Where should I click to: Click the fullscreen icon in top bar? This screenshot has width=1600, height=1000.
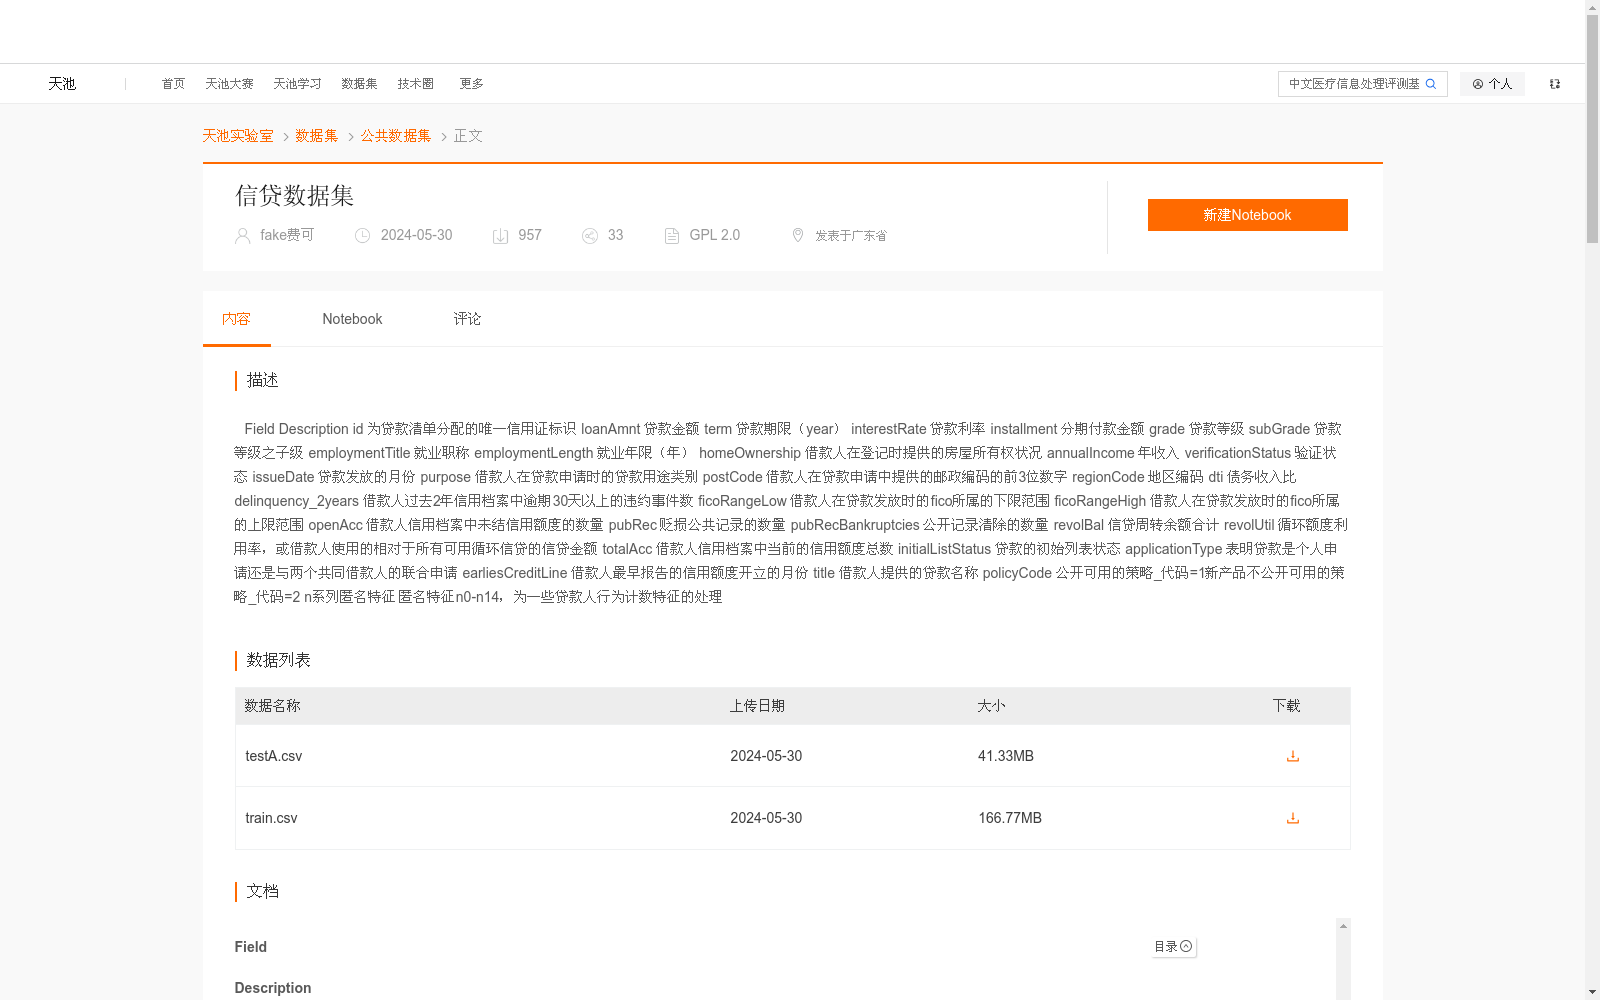pos(1555,84)
